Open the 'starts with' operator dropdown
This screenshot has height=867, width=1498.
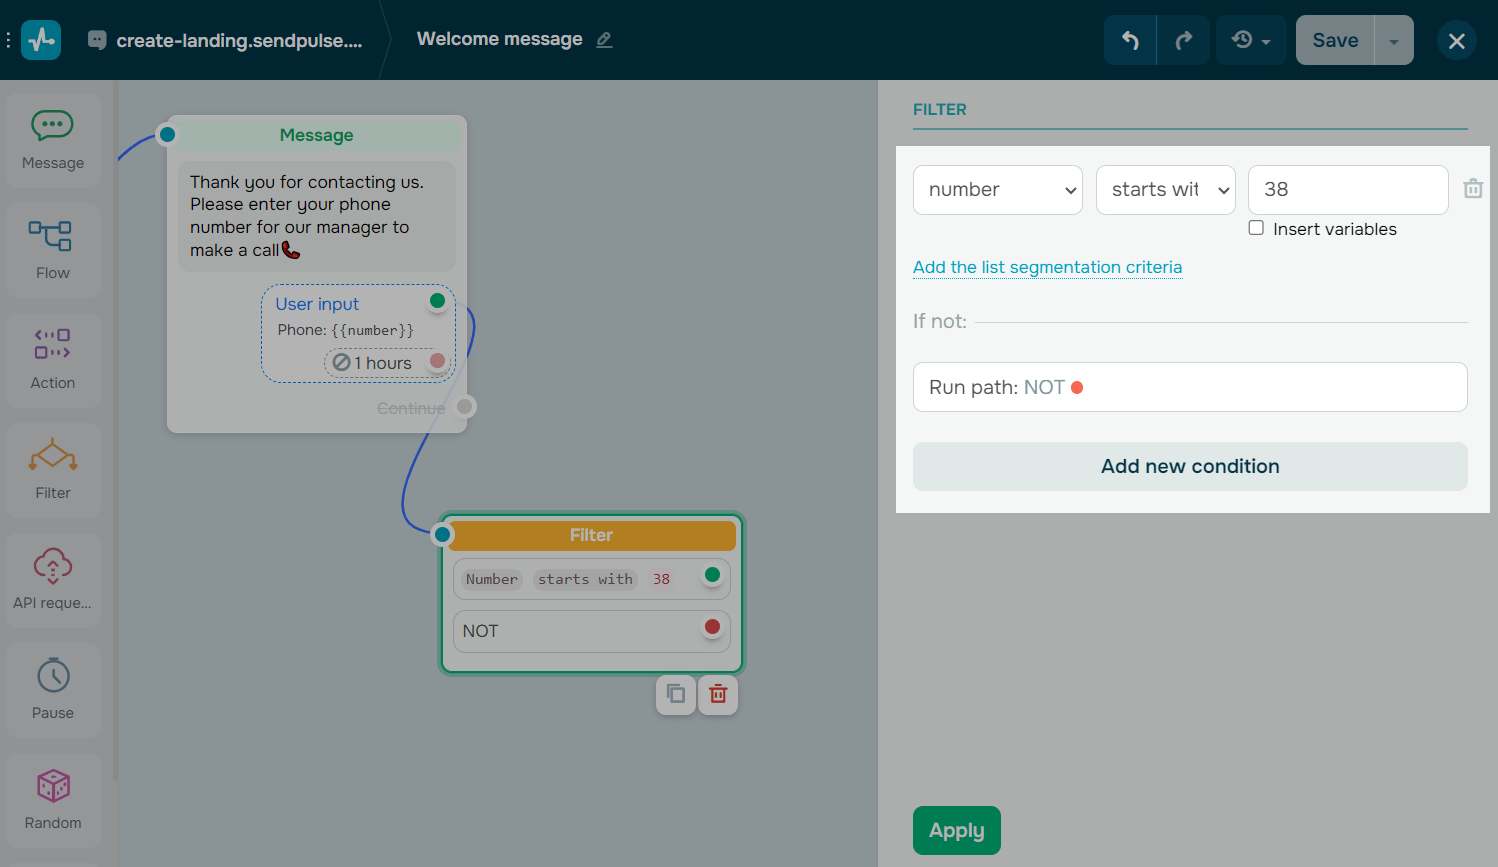coord(1165,189)
